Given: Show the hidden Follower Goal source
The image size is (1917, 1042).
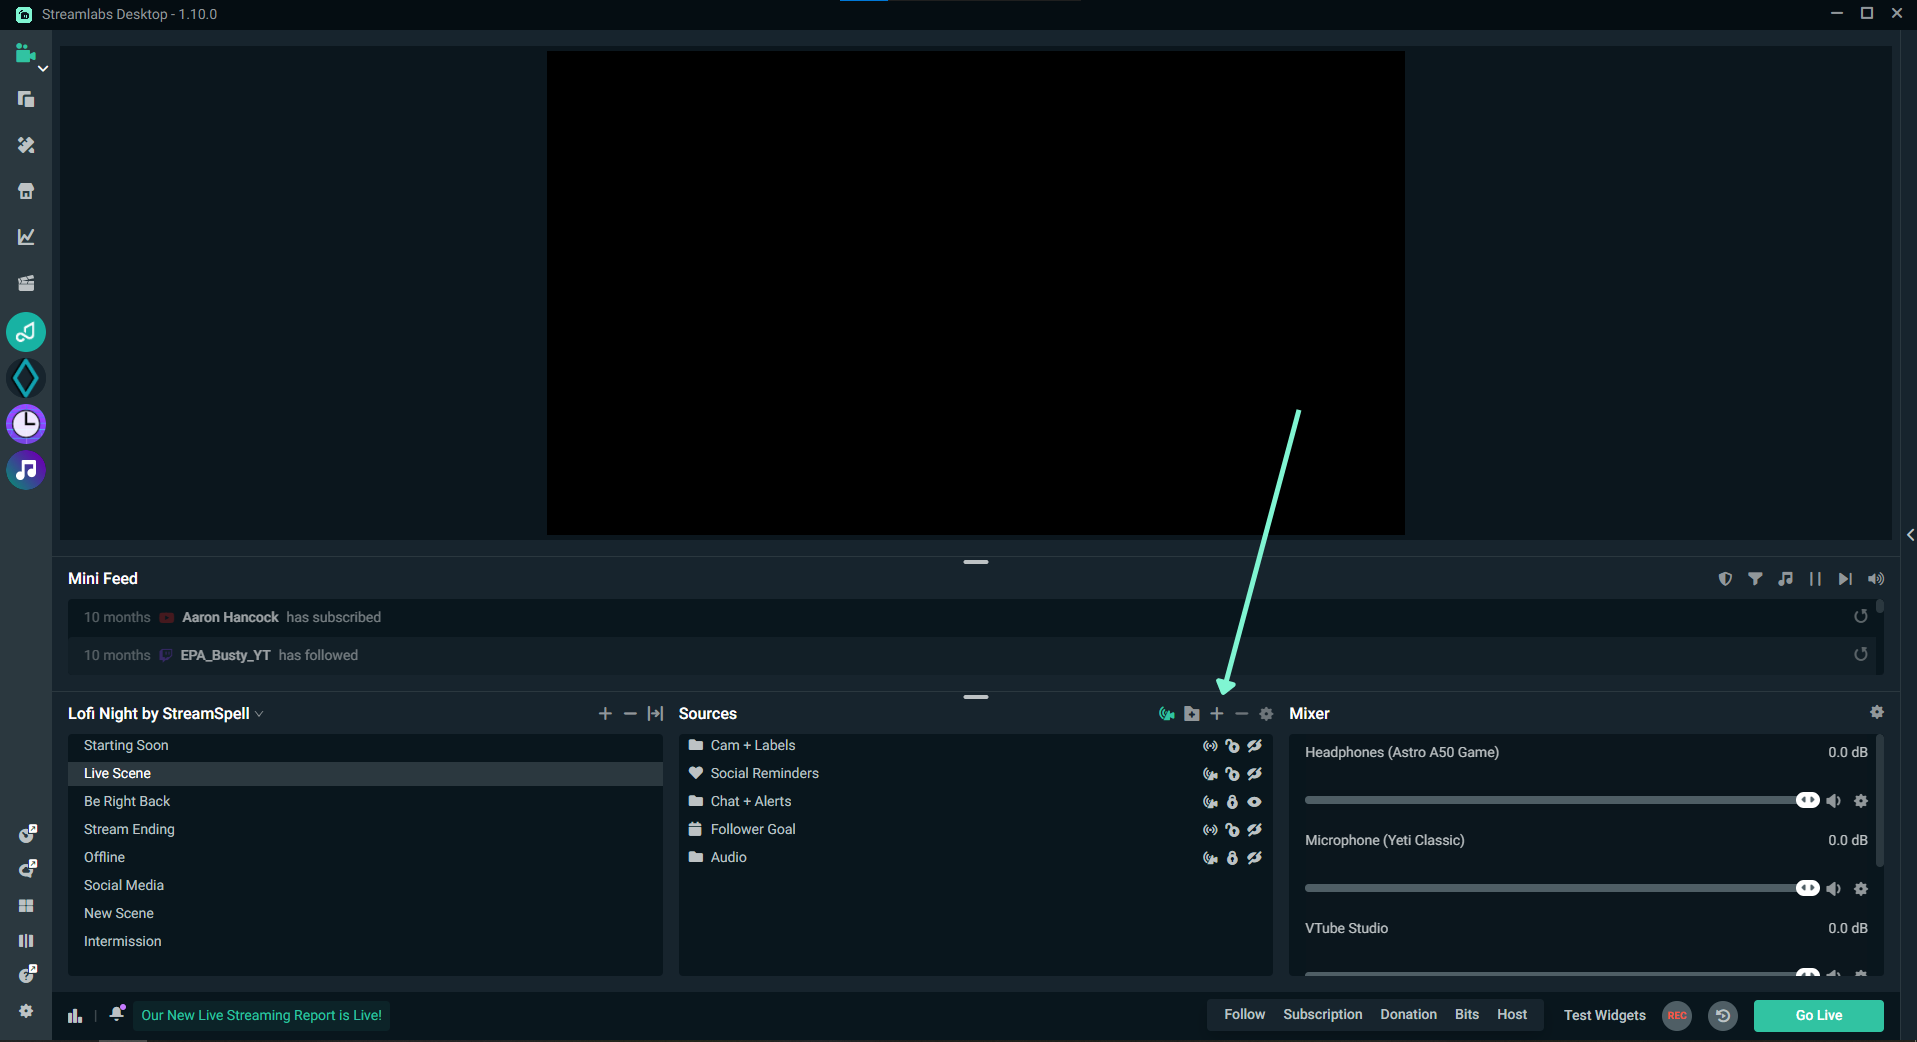Looking at the screenshot, I should [1254, 830].
